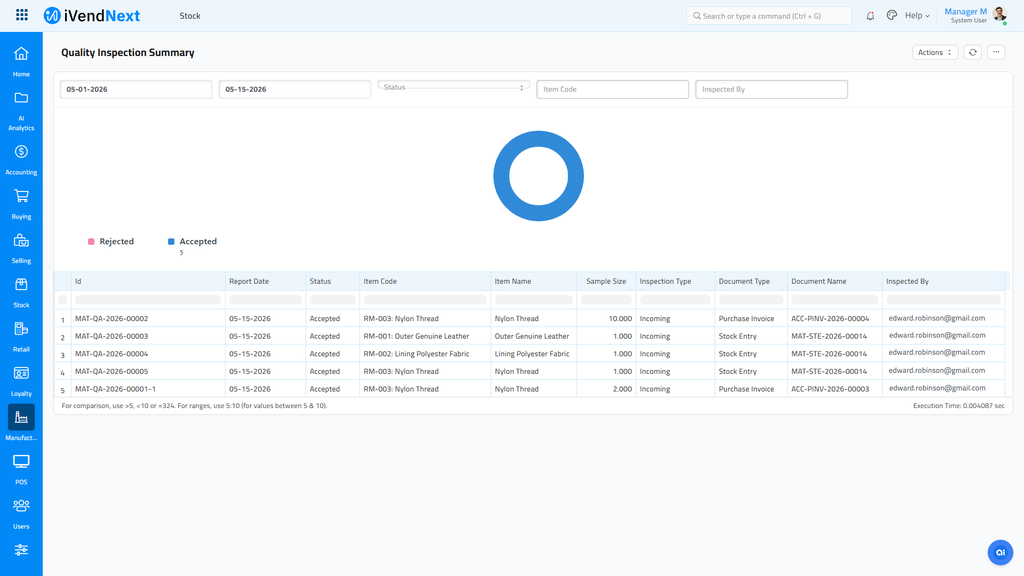Open Retail module in the sidebar
This screenshot has height=576, width=1024.
21,337
